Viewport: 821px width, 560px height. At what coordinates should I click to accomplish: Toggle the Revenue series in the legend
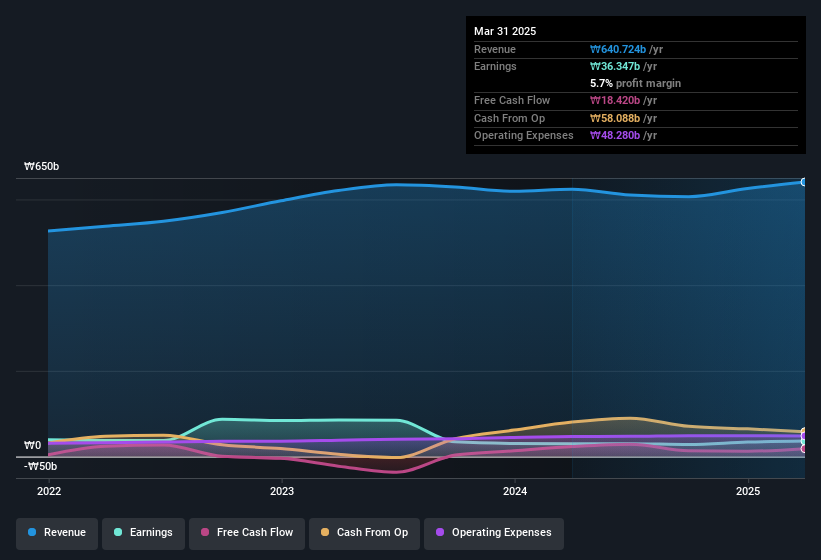click(x=57, y=533)
